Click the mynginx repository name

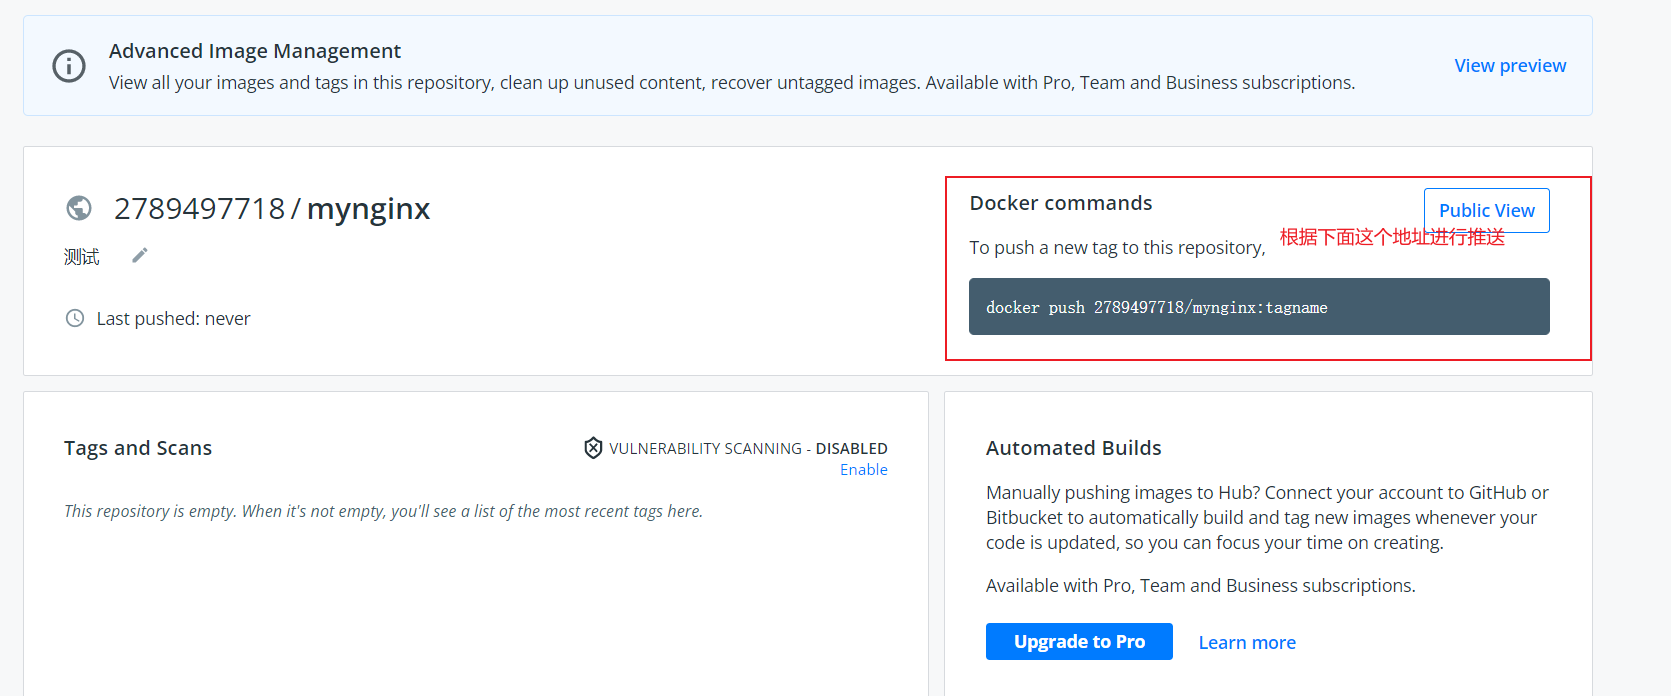368,208
